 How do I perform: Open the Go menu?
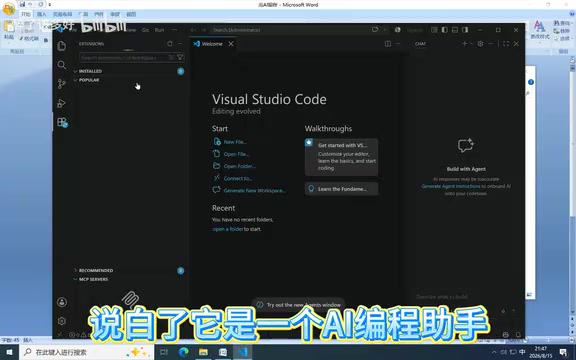click(x=145, y=30)
